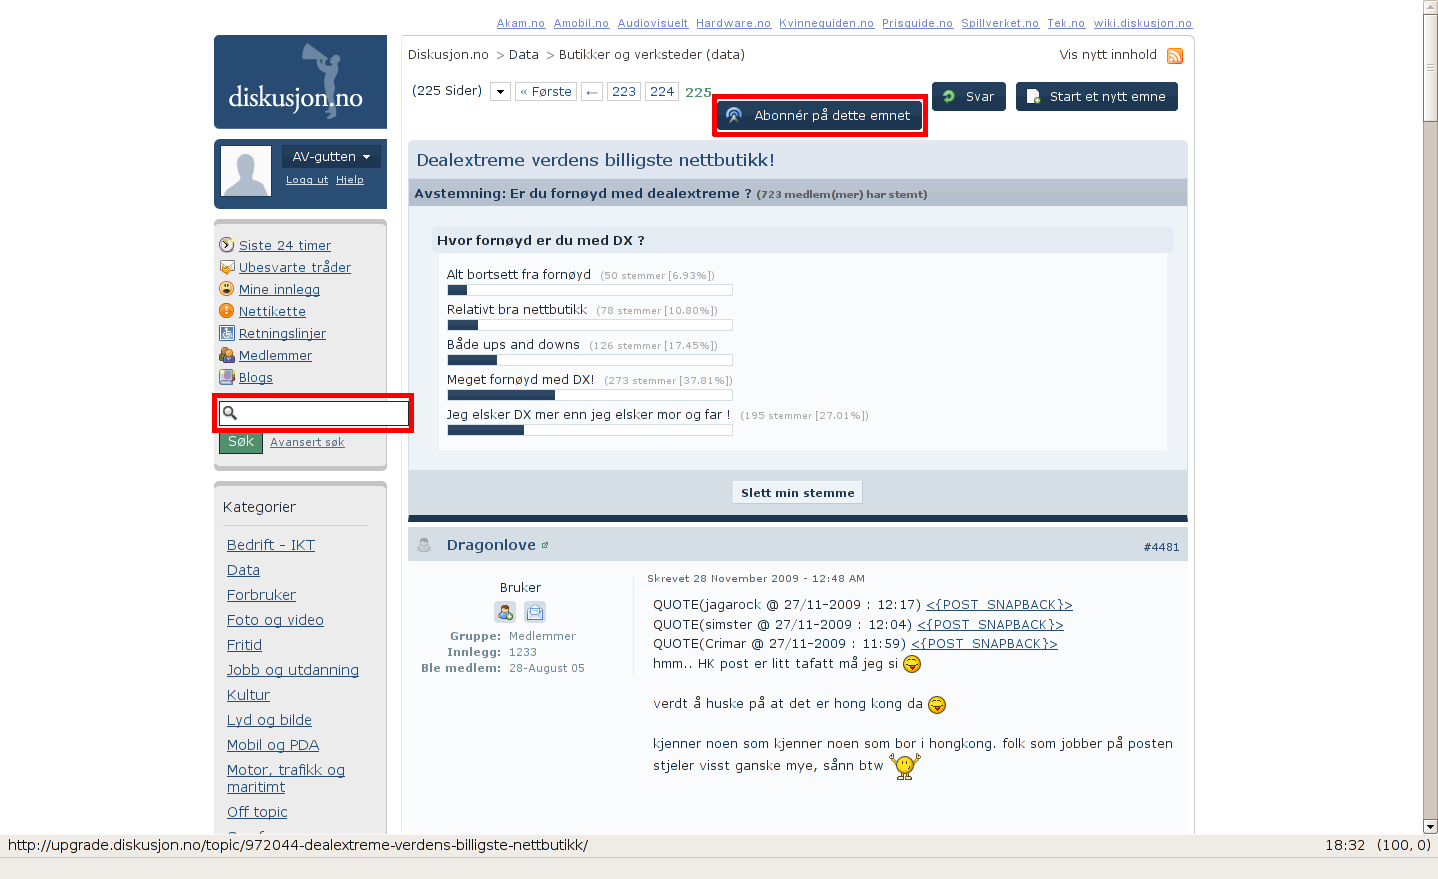Click the vertical scrollbar down arrow
Viewport: 1438px width, 879px height.
click(1430, 827)
